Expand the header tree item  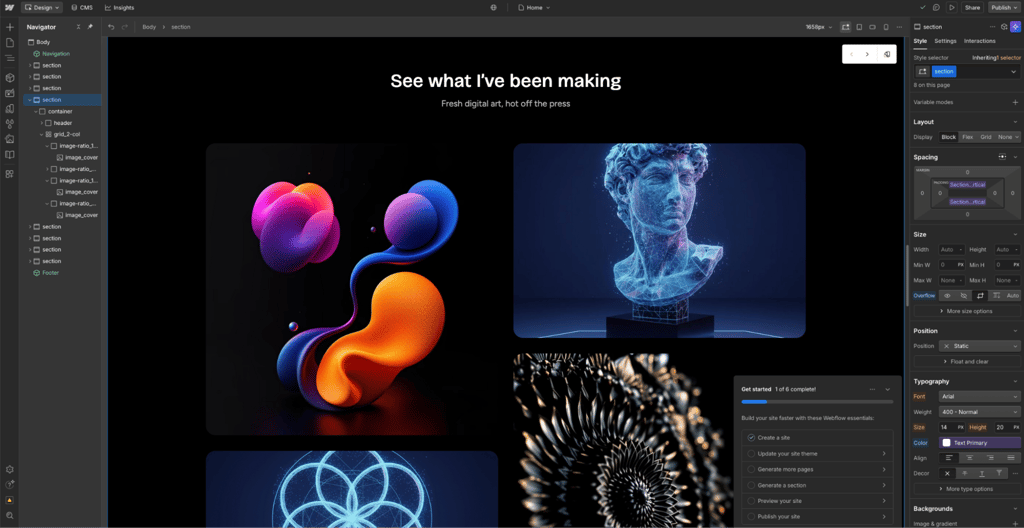[41, 123]
